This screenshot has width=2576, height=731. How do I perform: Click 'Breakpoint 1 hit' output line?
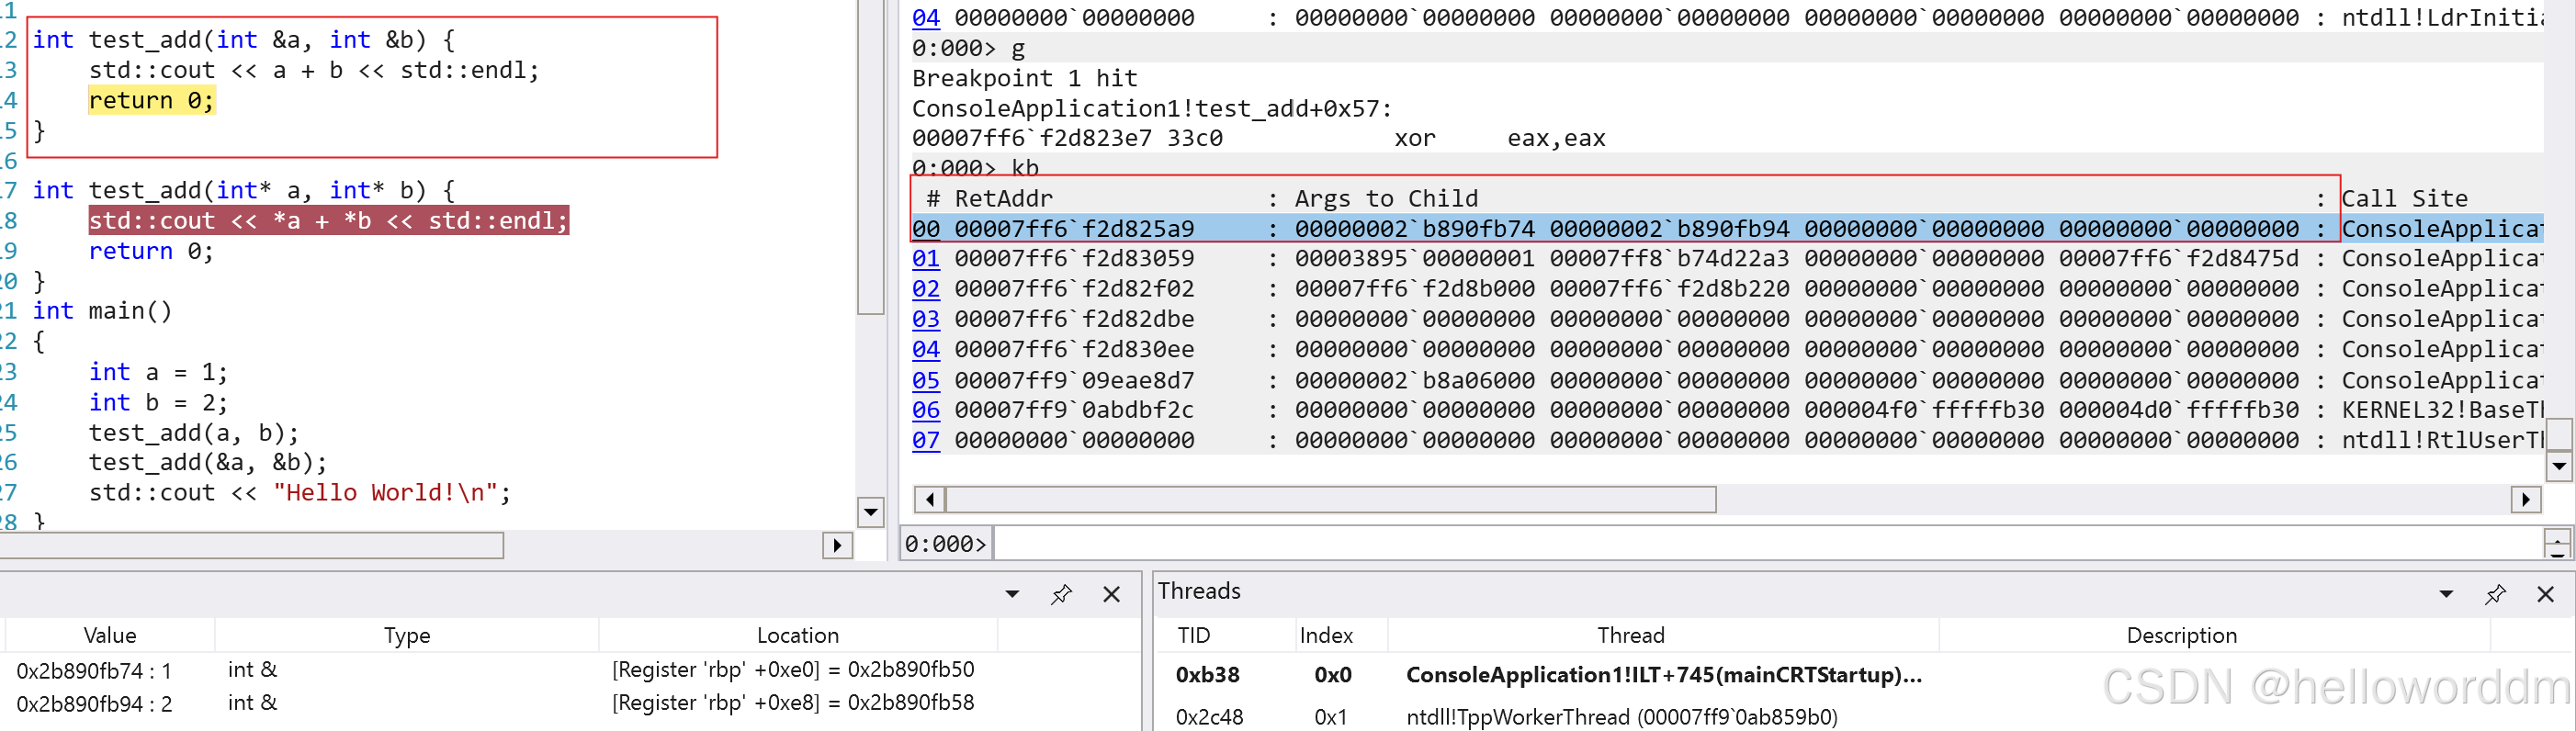coord(1024,78)
